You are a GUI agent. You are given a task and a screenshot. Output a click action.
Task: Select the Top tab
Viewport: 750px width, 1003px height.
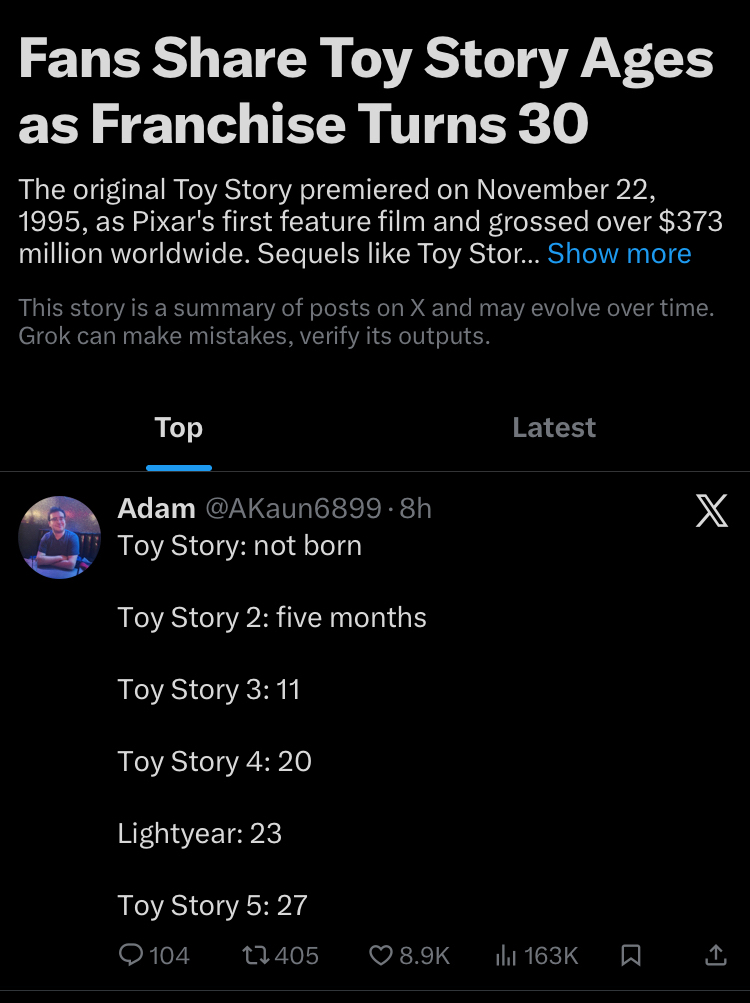tap(179, 428)
